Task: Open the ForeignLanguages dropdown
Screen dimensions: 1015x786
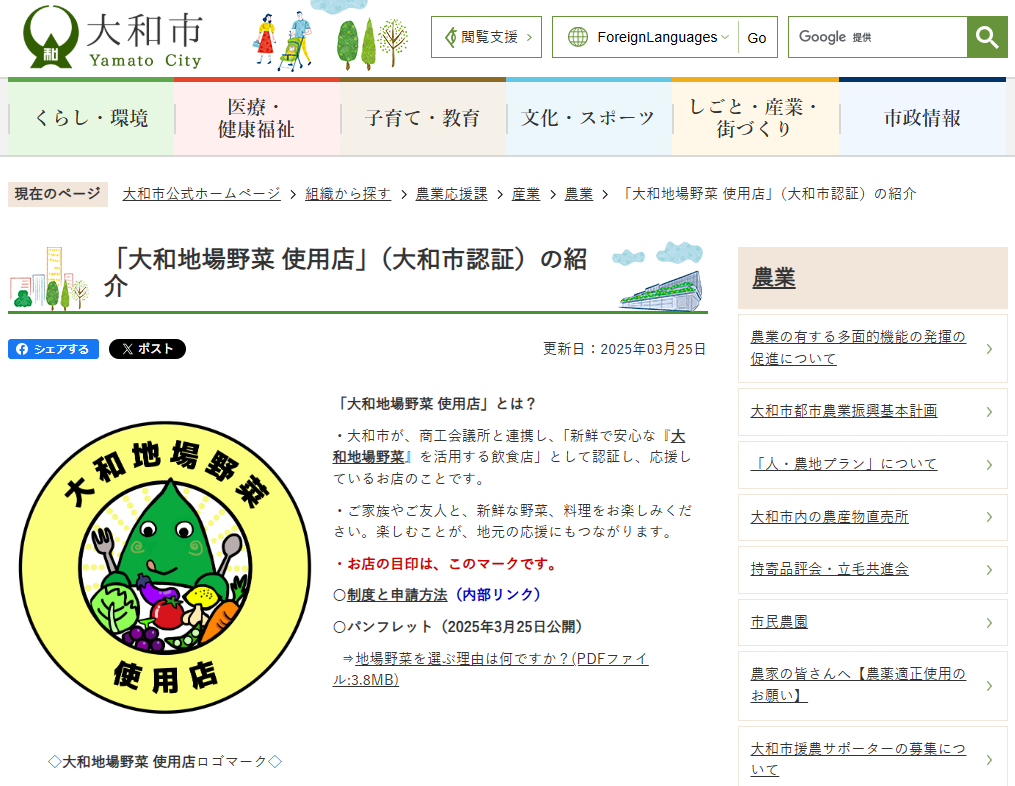Action: tap(663, 38)
